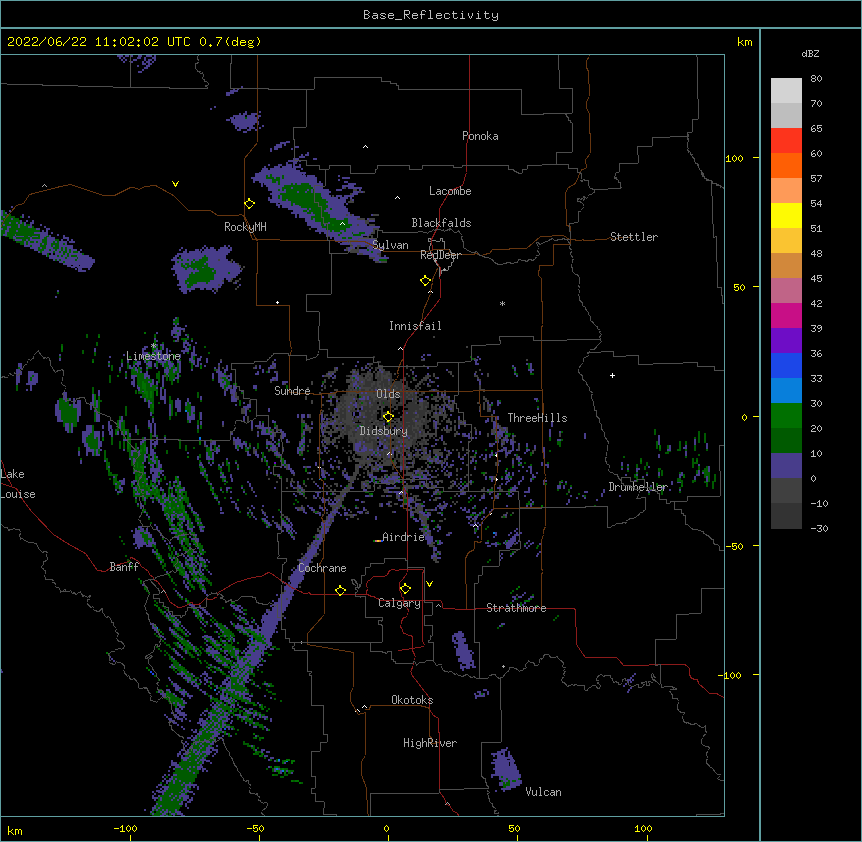This screenshot has width=862, height=842.
Task: Pick the blue 33-36 dBZ legend swatch
Action: coord(786,365)
